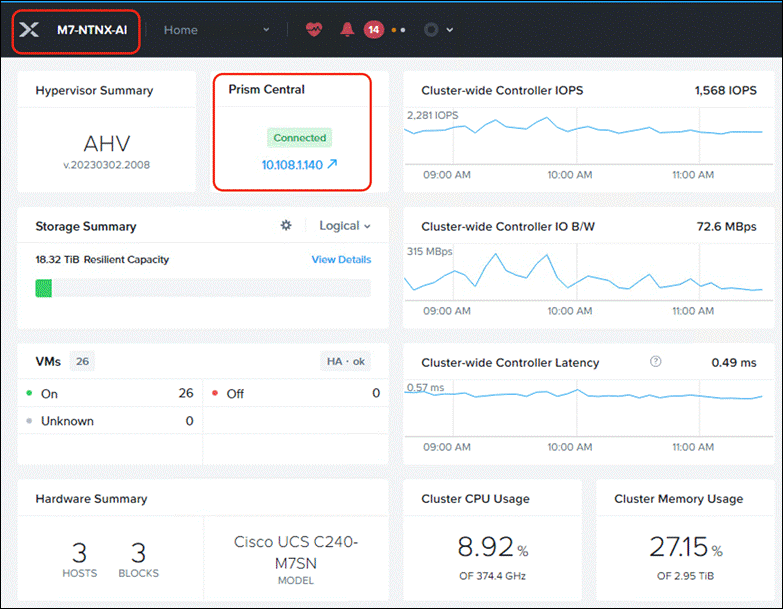Click the Controller Latency help question mark
783x609 pixels.
coord(655,361)
